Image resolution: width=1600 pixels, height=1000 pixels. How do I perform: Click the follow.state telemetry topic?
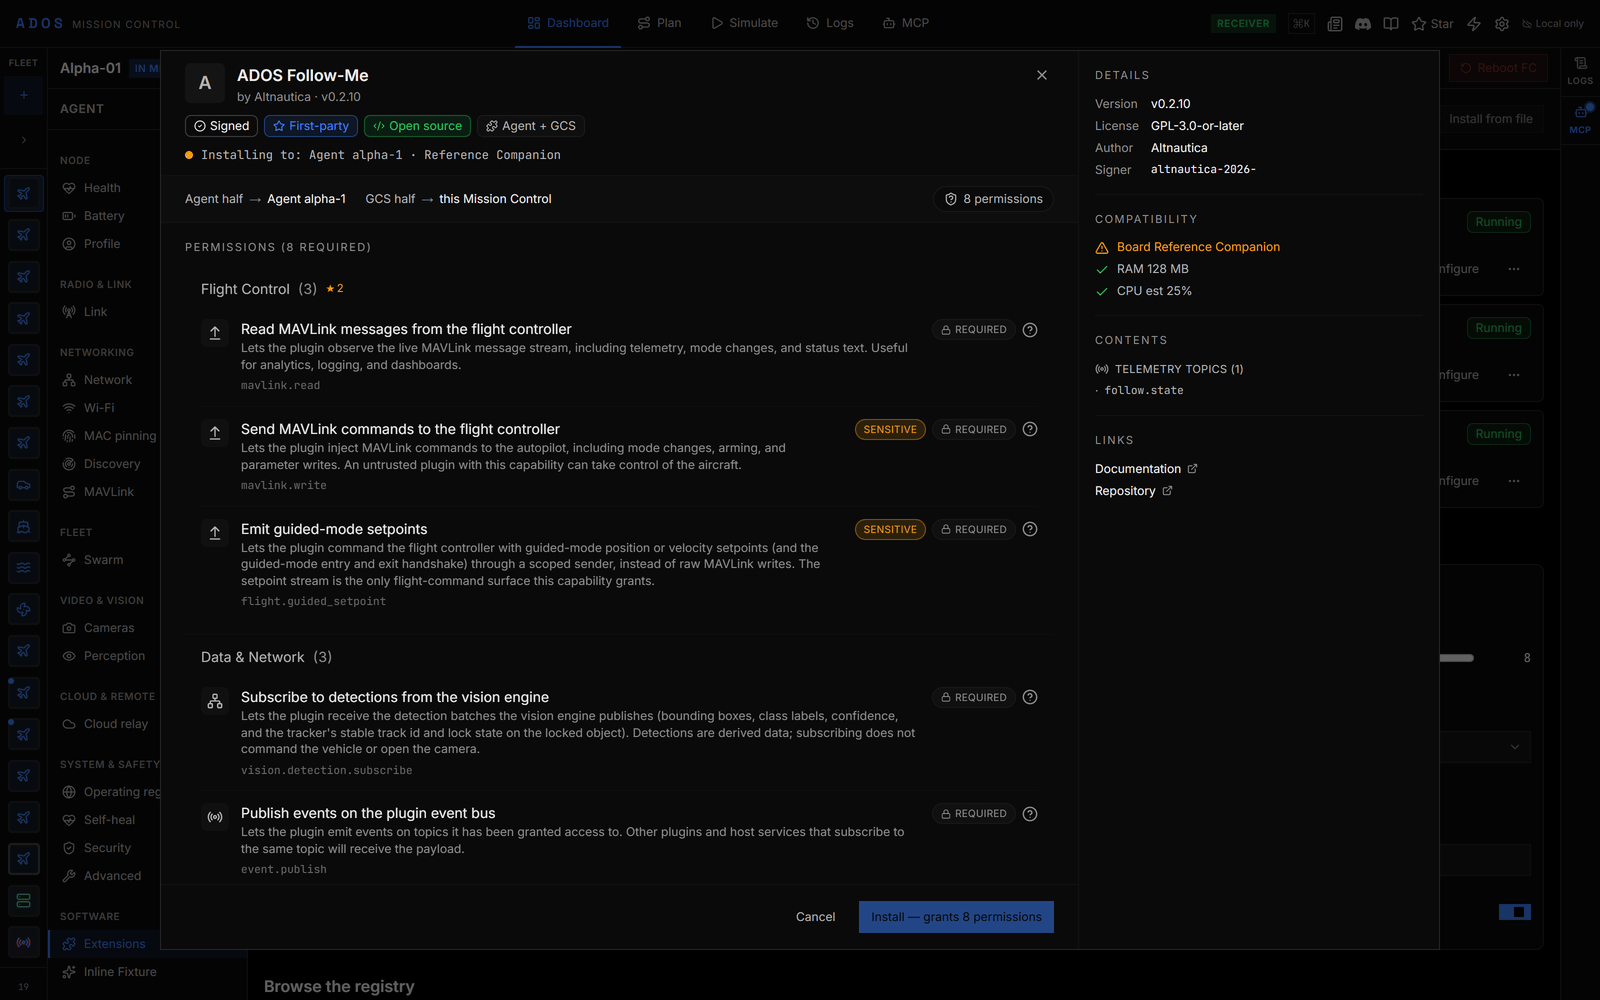[x=1143, y=391]
